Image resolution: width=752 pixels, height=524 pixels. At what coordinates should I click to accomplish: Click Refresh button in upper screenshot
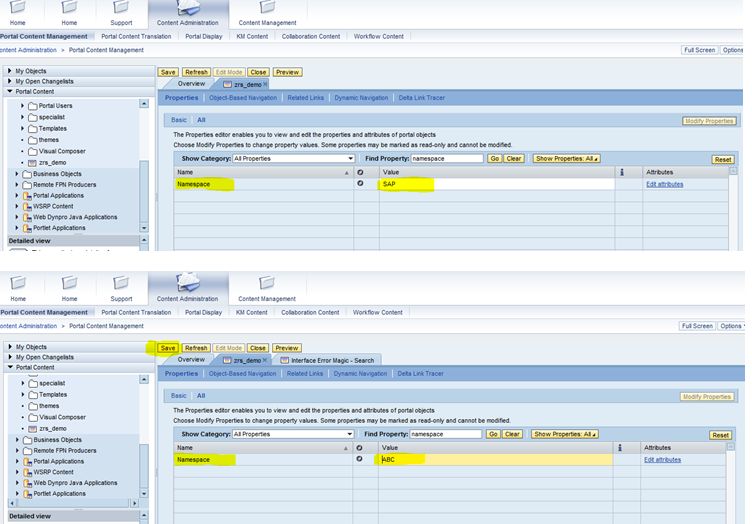(x=196, y=72)
